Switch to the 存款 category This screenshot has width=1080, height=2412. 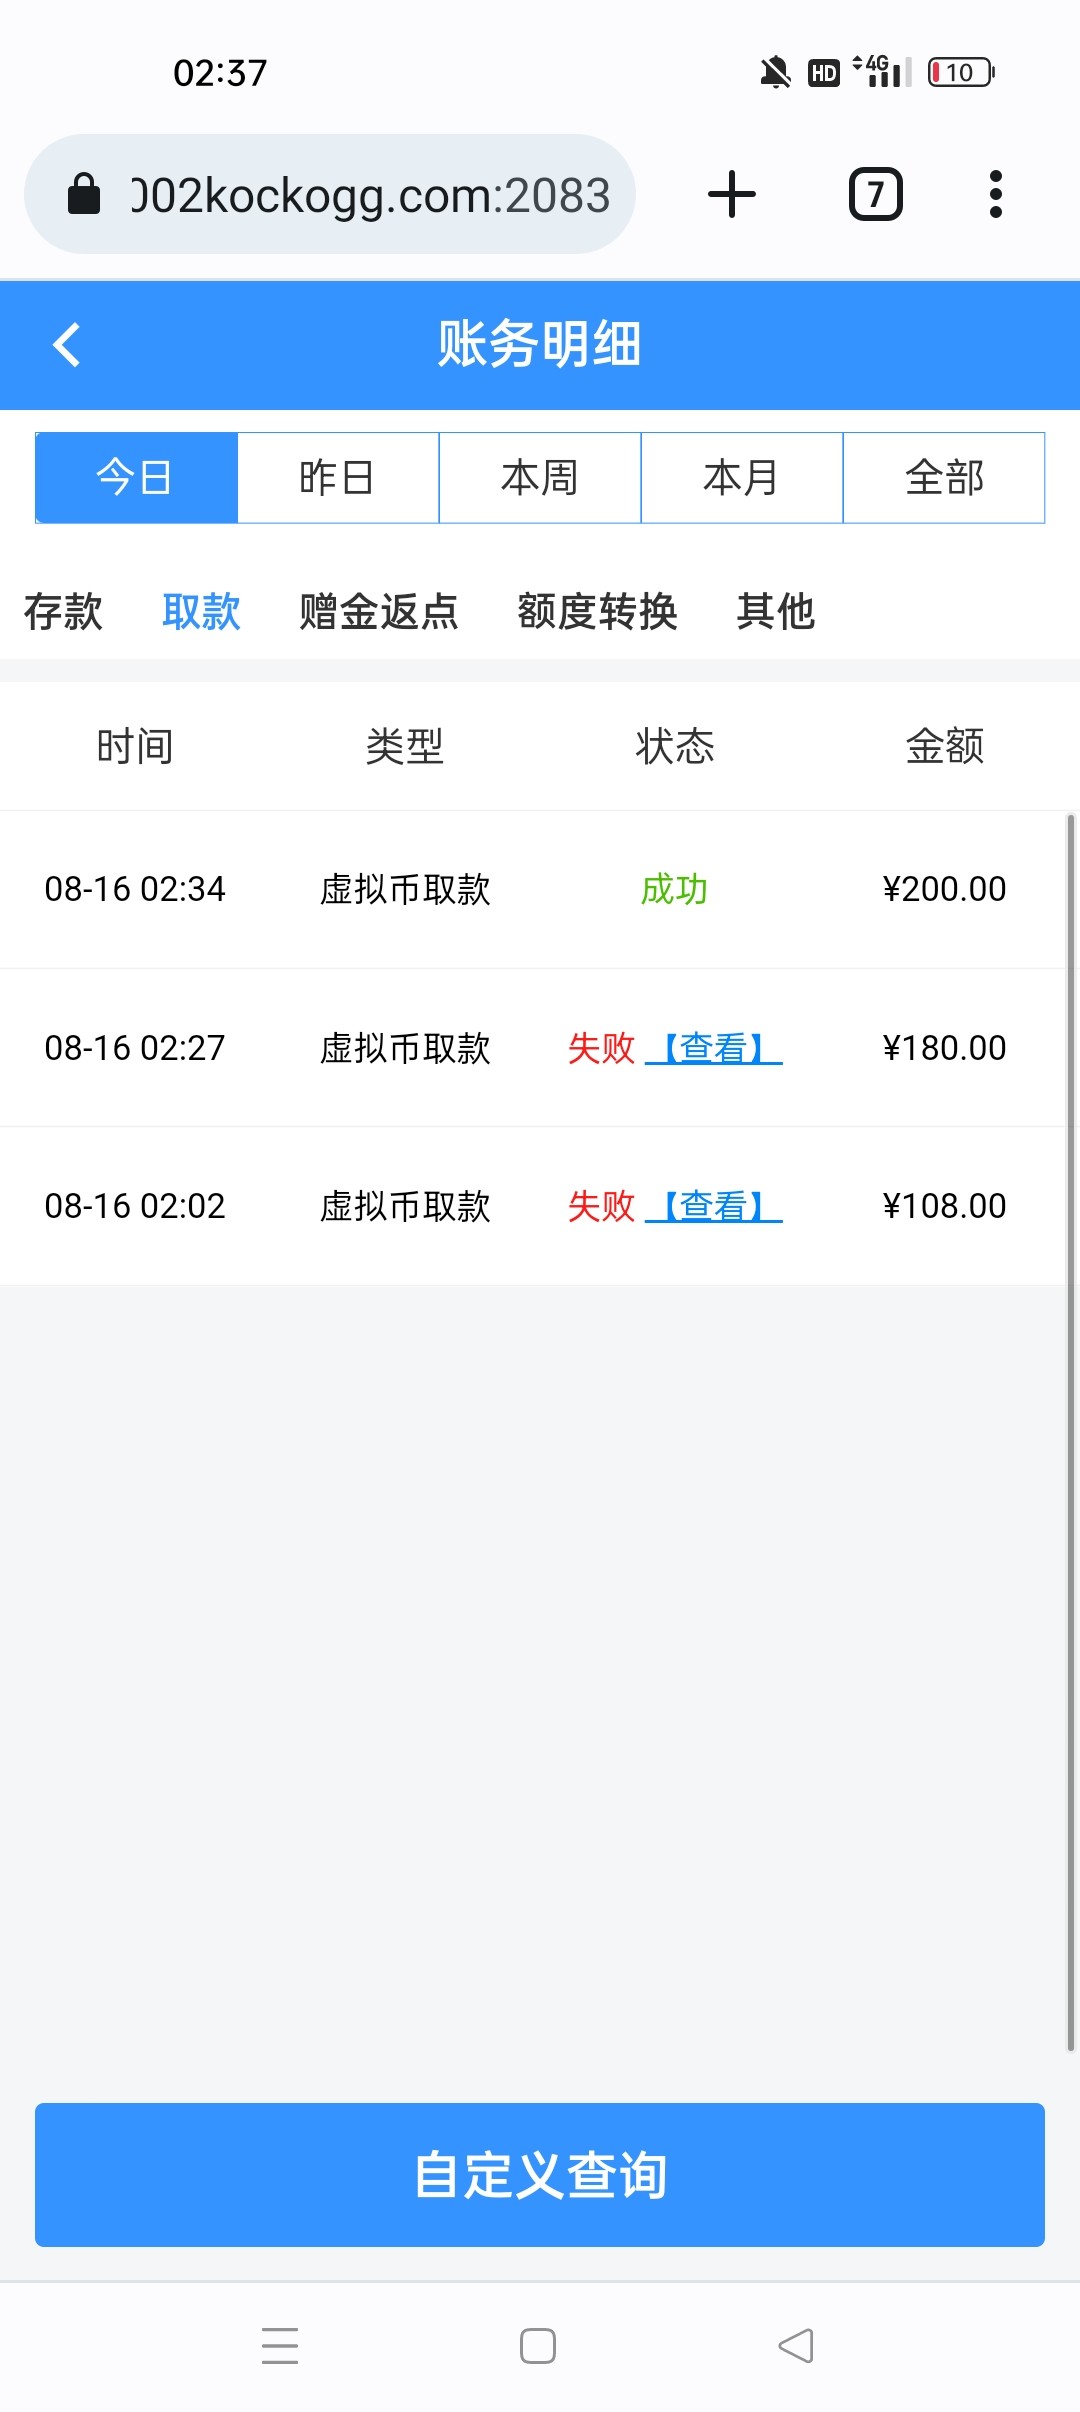click(63, 611)
